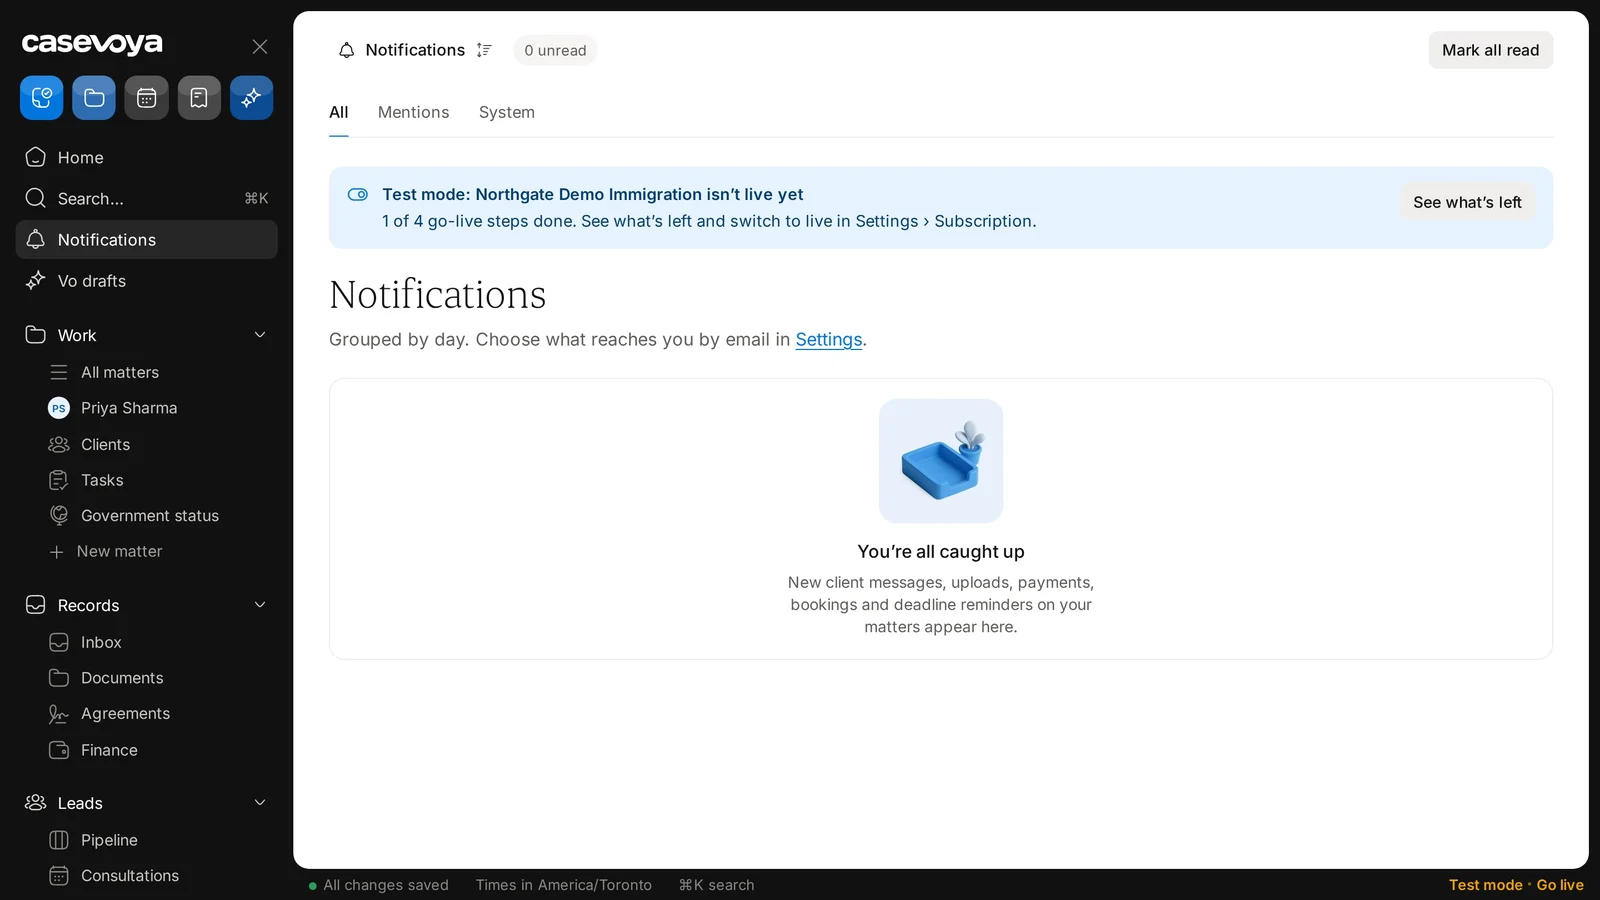
Task: Click Go live in status bar
Action: pyautogui.click(x=1560, y=885)
